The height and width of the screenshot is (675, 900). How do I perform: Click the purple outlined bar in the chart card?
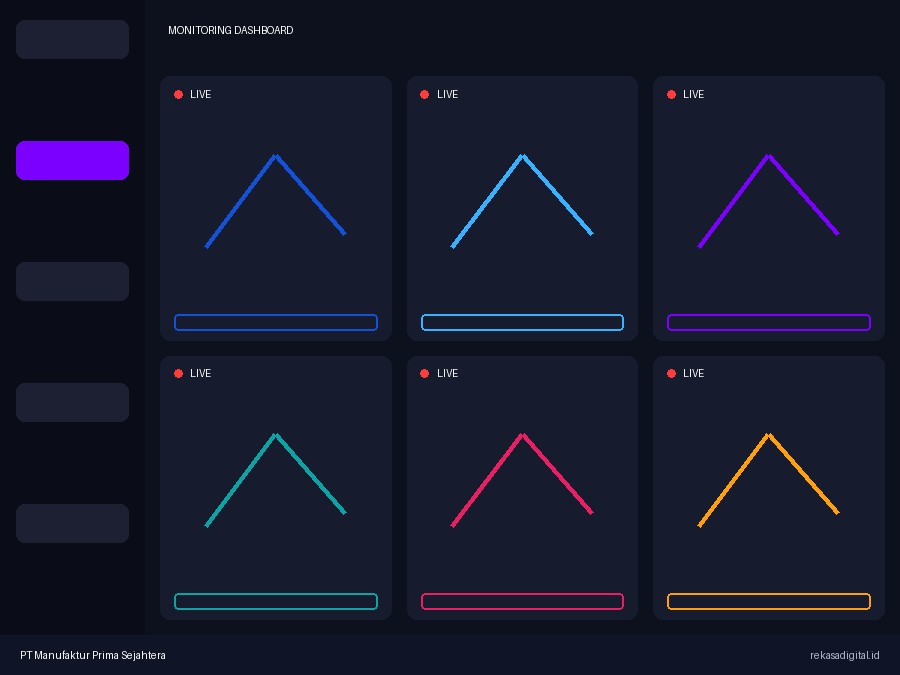pyautogui.click(x=769, y=323)
